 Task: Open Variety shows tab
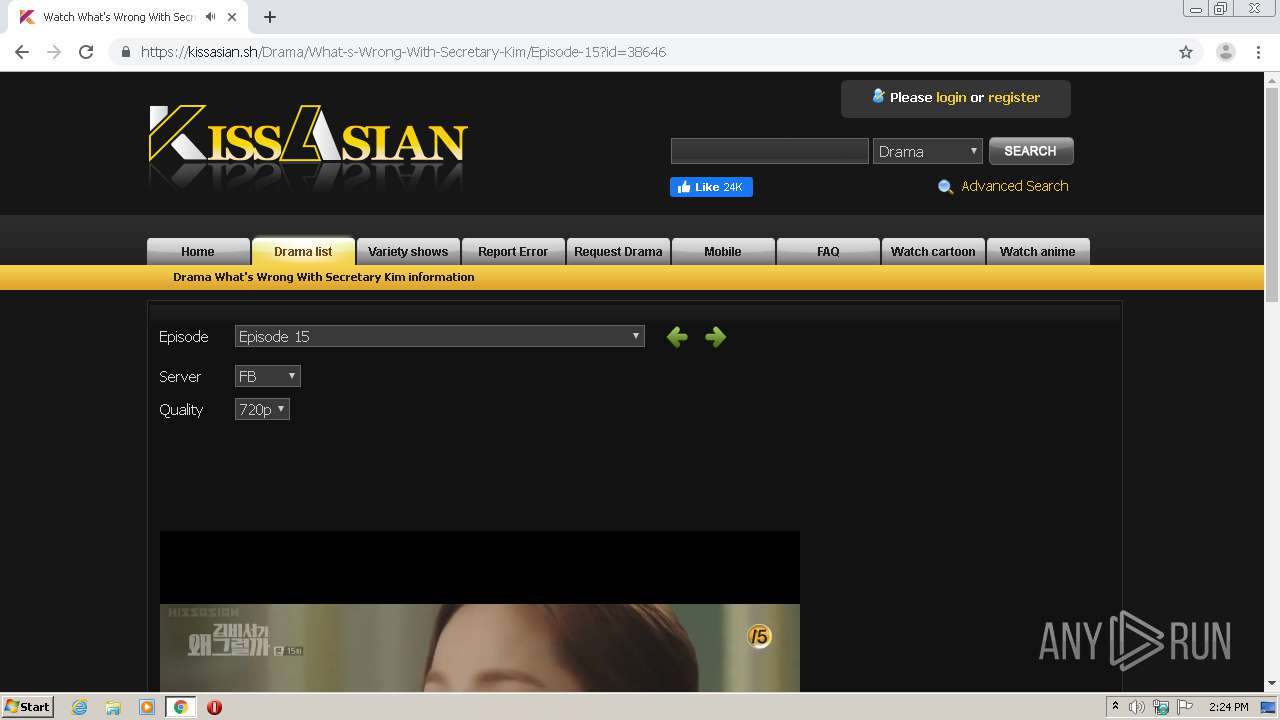coord(408,251)
